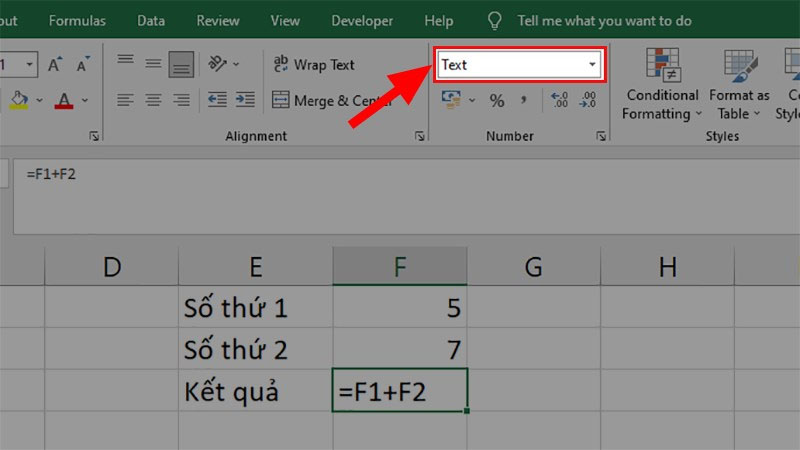The height and width of the screenshot is (450, 800).
Task: Click the Percent Style icon
Action: coord(496,100)
